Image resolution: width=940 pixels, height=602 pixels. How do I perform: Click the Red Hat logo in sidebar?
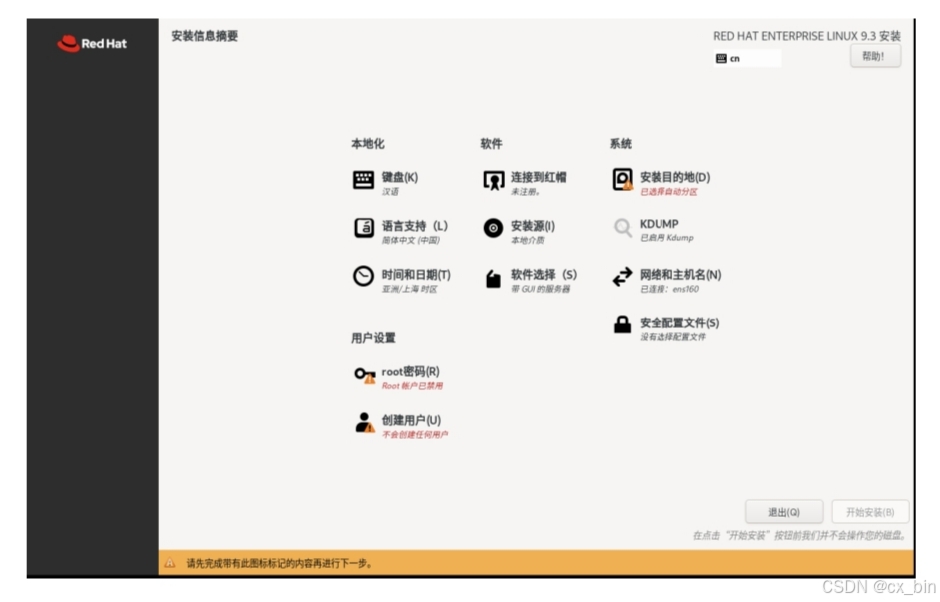tap(92, 43)
